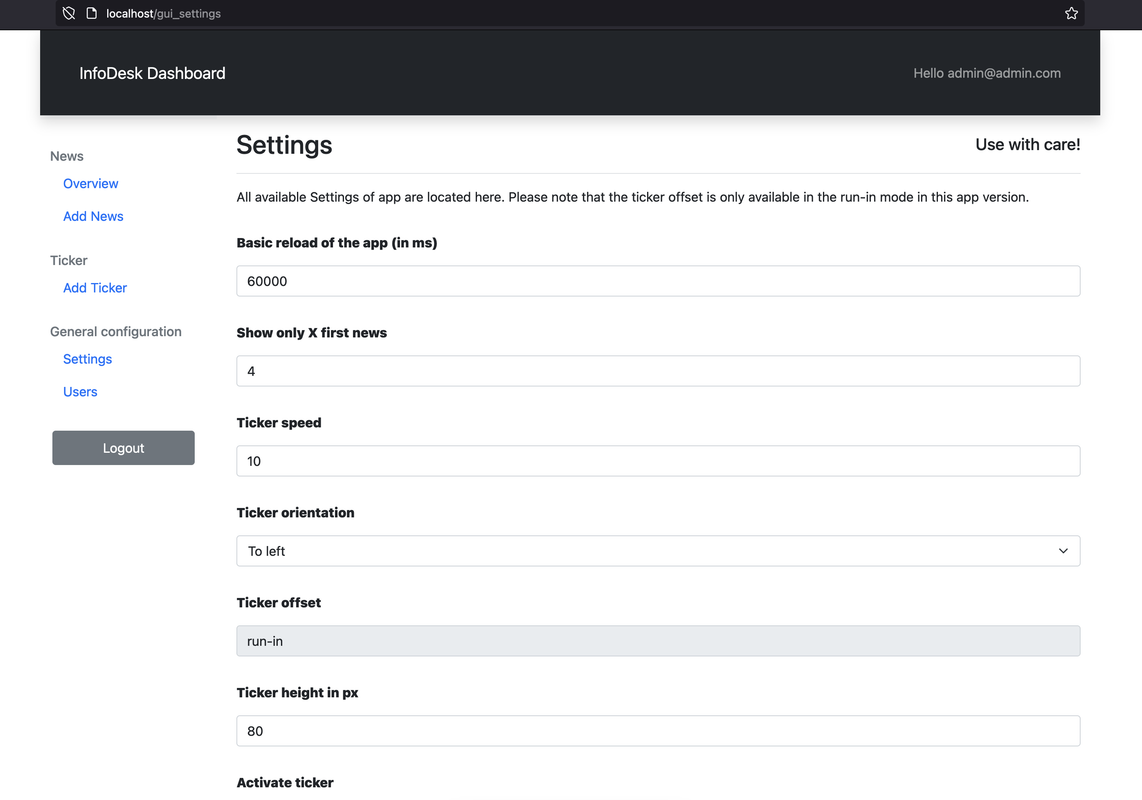Click the InfoDesk Dashboard brand title
The height and width of the screenshot is (800, 1142).
(x=152, y=73)
